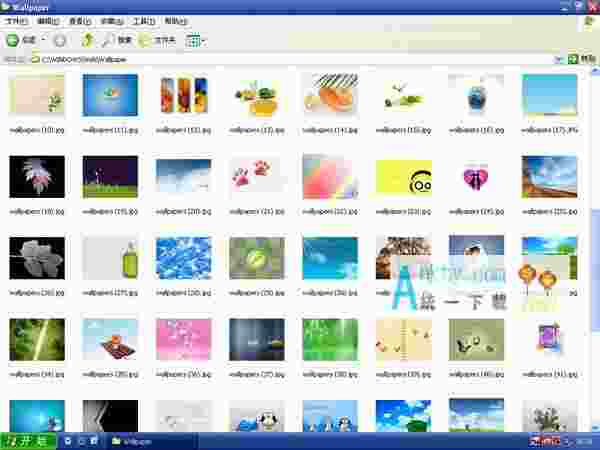Viewport: 600px width, 450px height.
Task: Select the black grey abstract curve thumbnail
Action: [x=110, y=416]
